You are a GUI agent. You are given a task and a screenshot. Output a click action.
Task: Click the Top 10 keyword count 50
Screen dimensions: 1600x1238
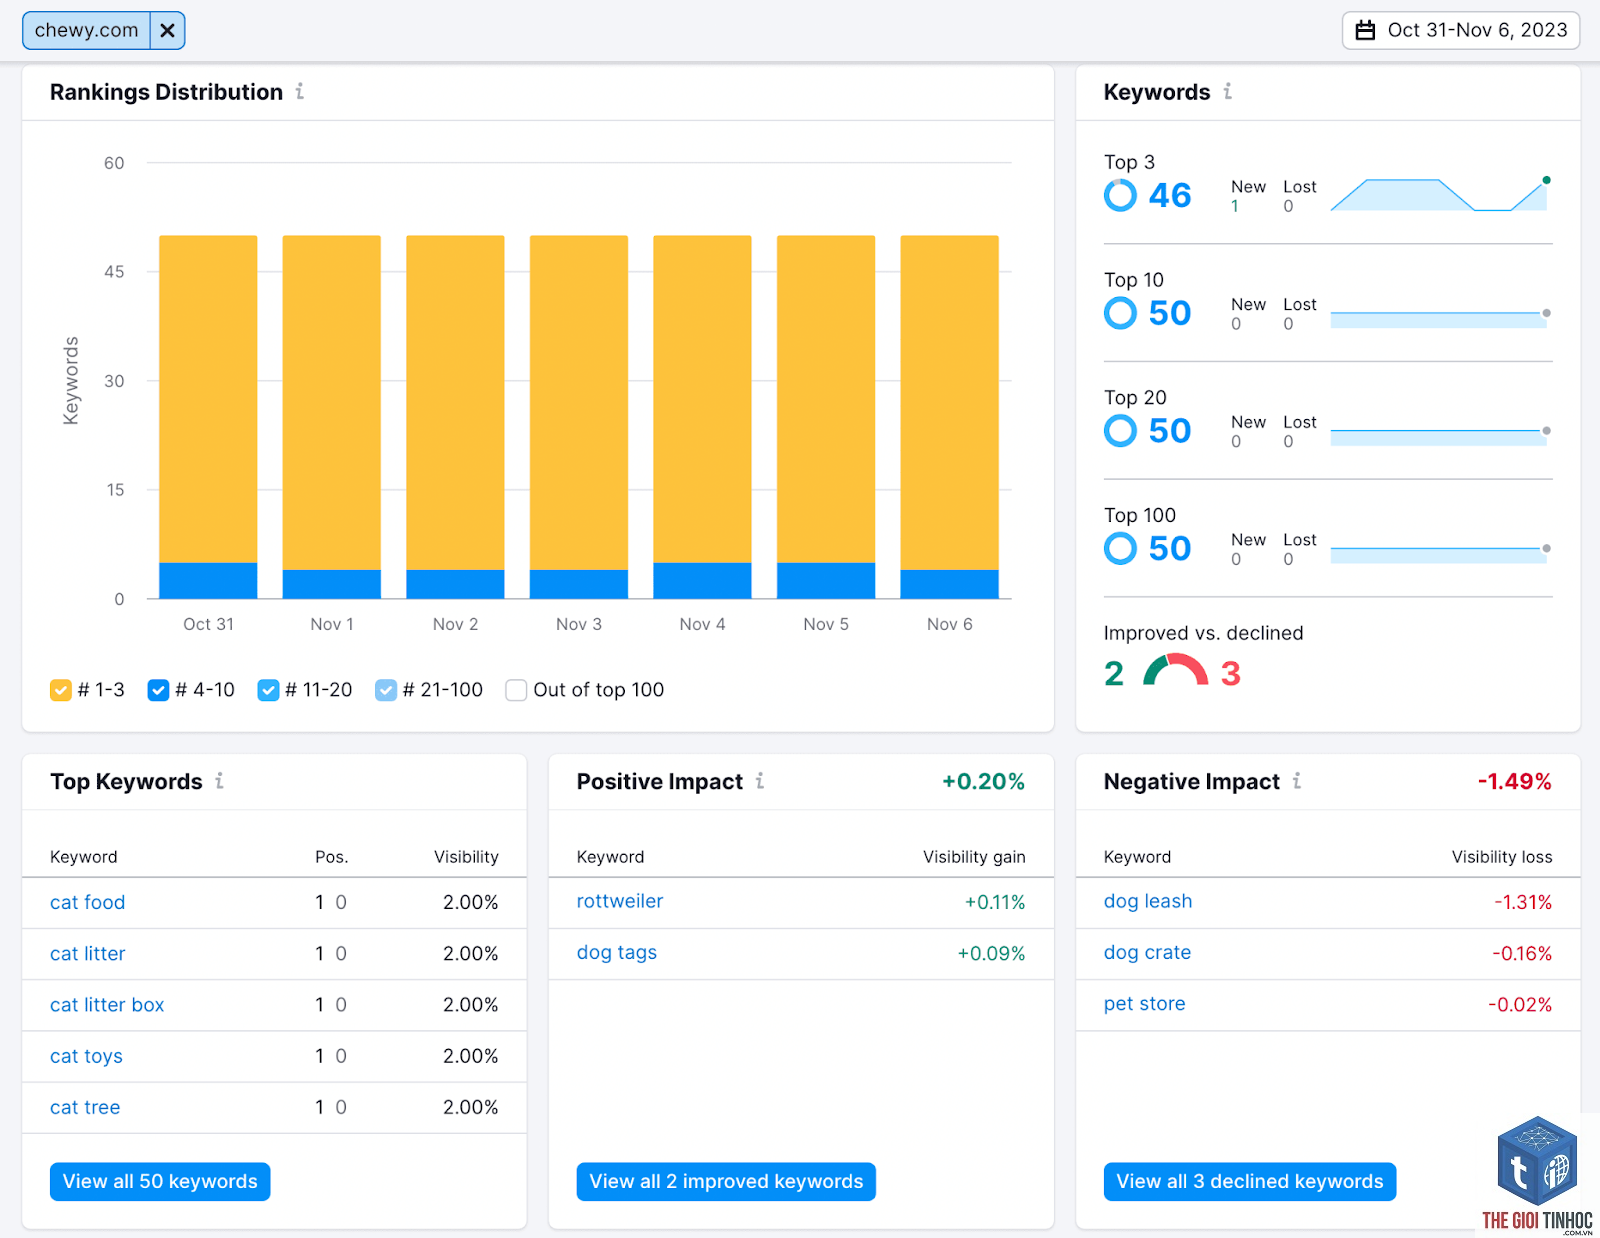1170,313
